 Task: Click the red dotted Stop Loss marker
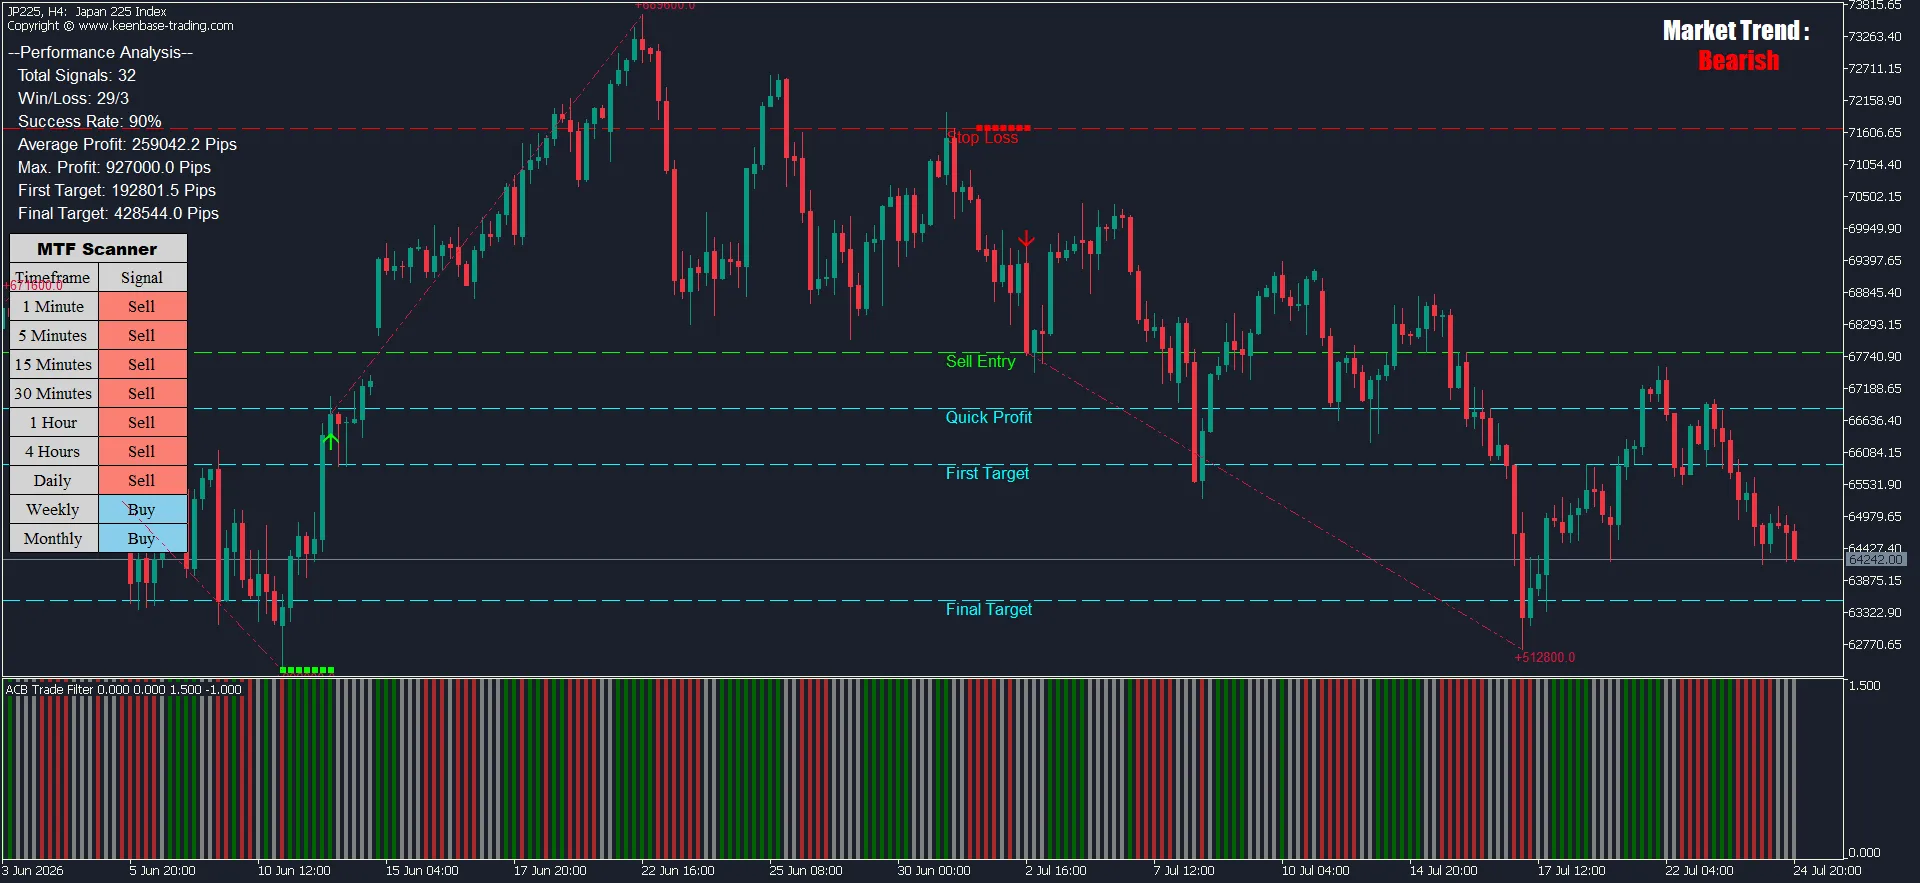point(1003,128)
